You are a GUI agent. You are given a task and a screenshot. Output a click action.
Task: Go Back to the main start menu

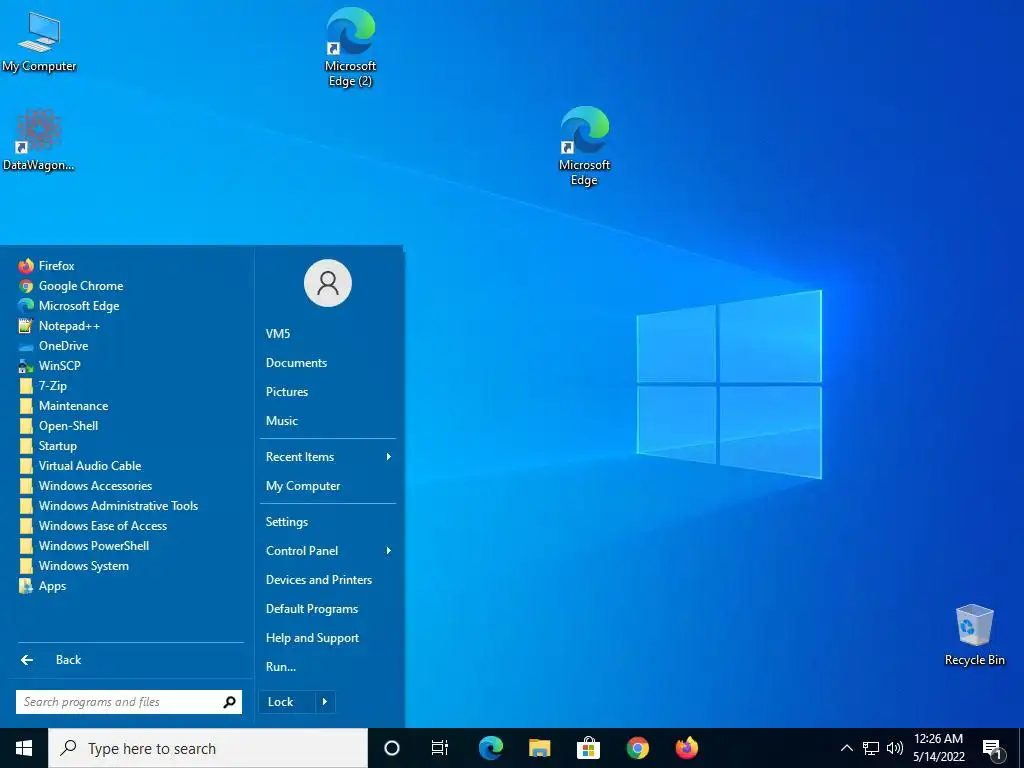(x=51, y=660)
